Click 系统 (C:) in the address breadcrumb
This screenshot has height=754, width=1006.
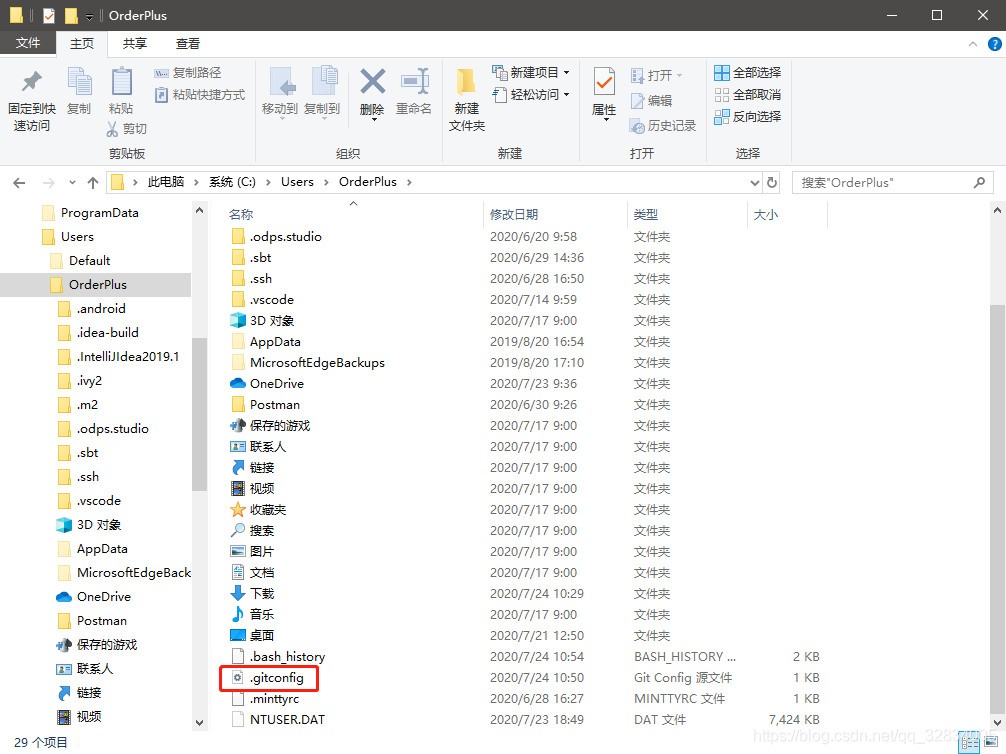pyautogui.click(x=232, y=182)
